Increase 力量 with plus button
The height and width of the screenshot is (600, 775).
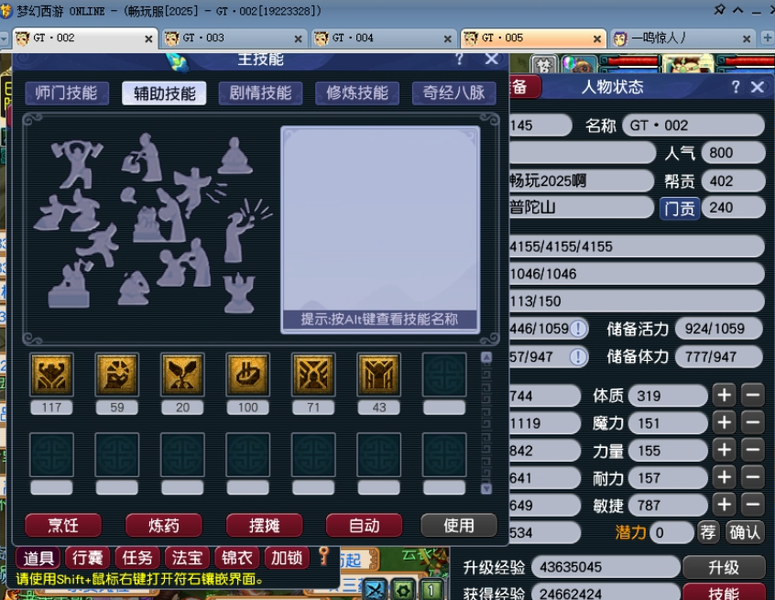coord(724,450)
